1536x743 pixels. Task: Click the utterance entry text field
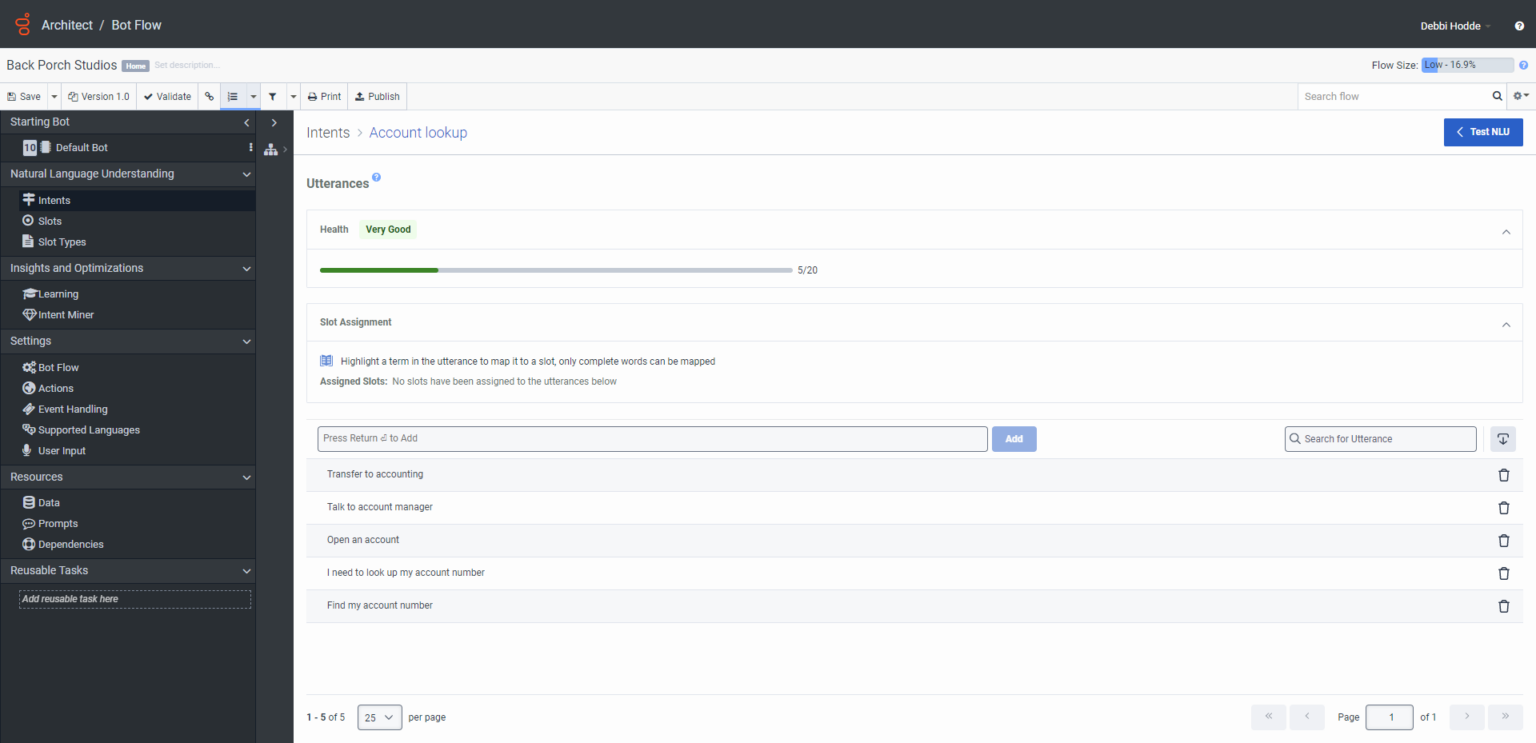(x=652, y=439)
